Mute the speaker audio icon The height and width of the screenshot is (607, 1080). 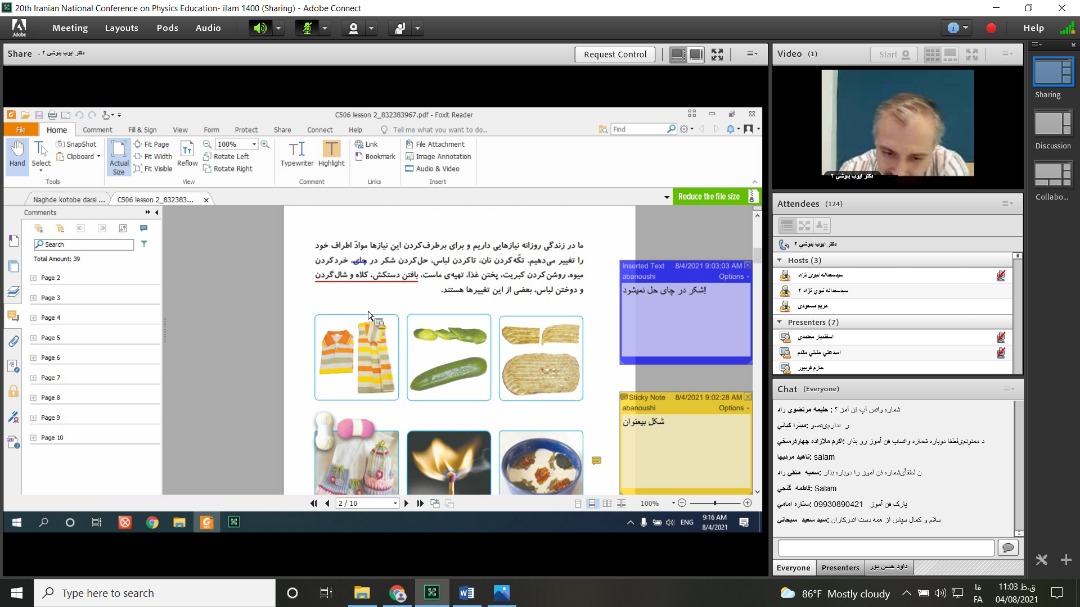click(x=260, y=28)
